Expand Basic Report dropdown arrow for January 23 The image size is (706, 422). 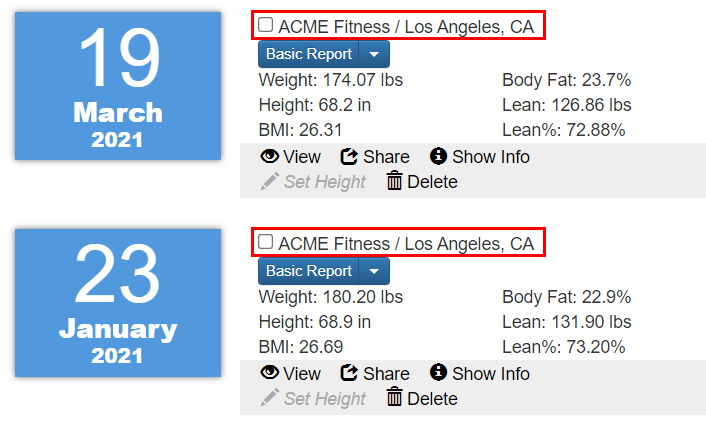(x=374, y=271)
